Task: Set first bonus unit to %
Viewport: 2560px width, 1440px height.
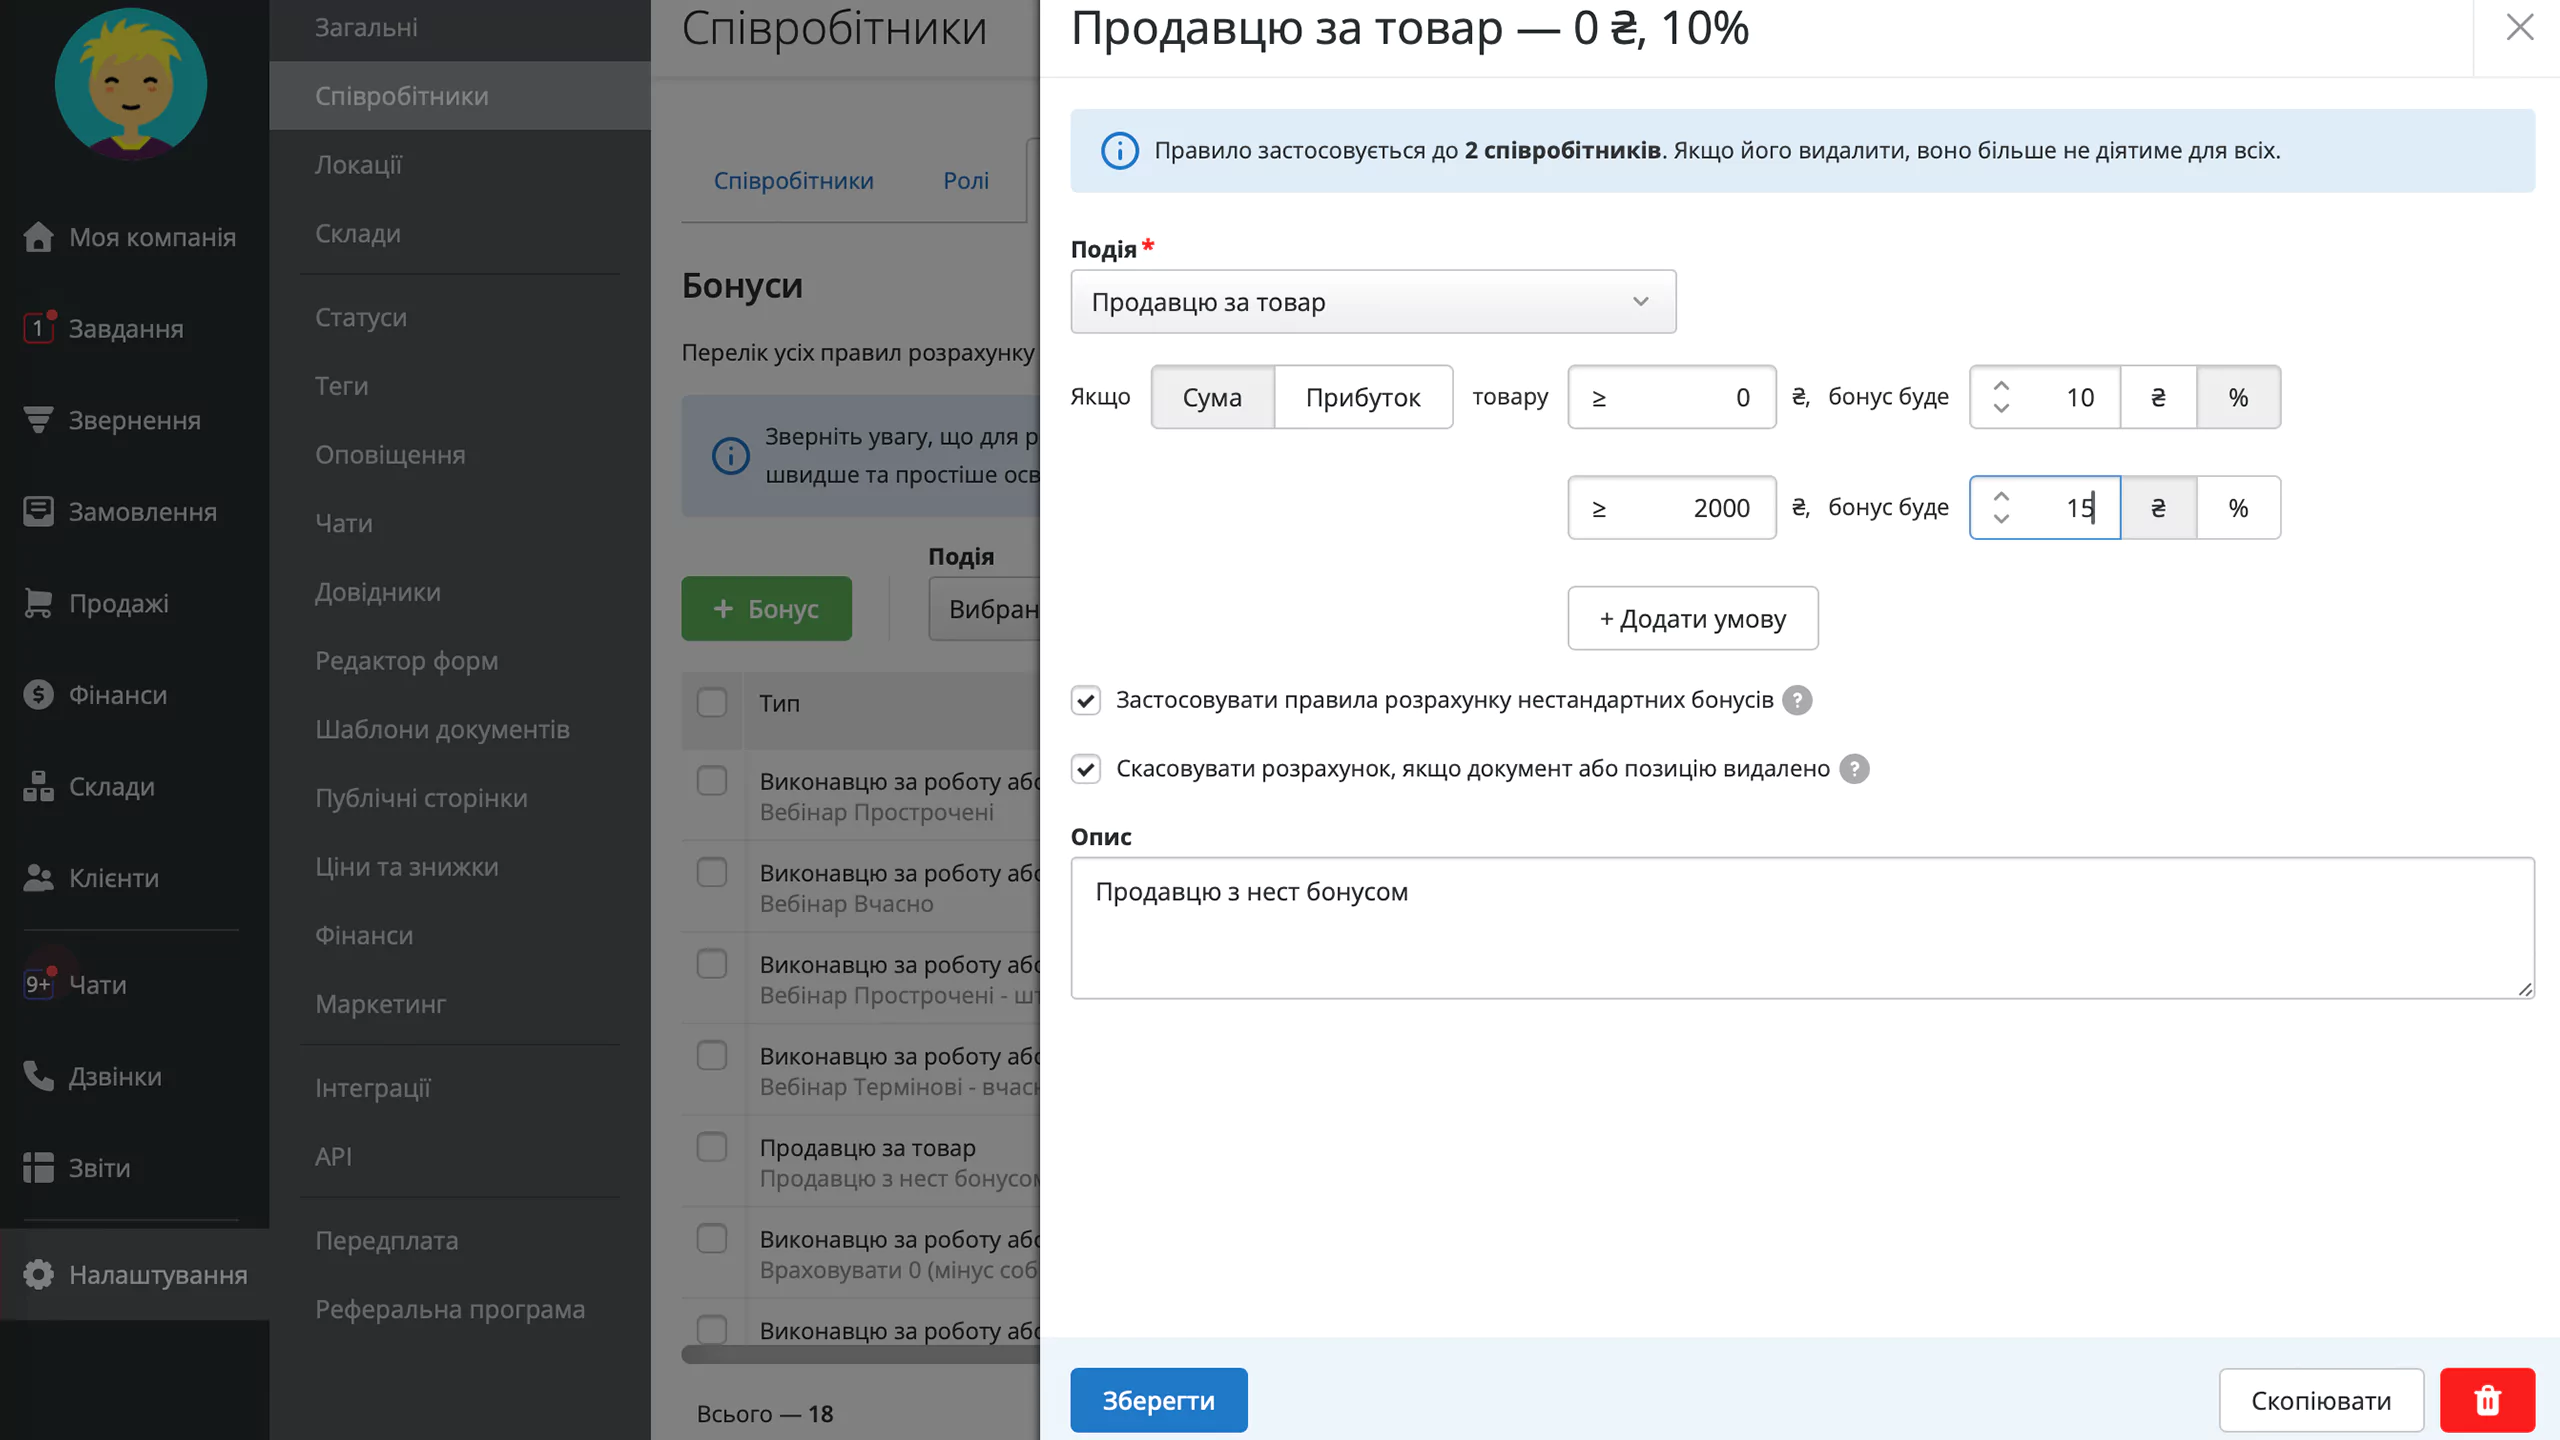Action: 2238,397
